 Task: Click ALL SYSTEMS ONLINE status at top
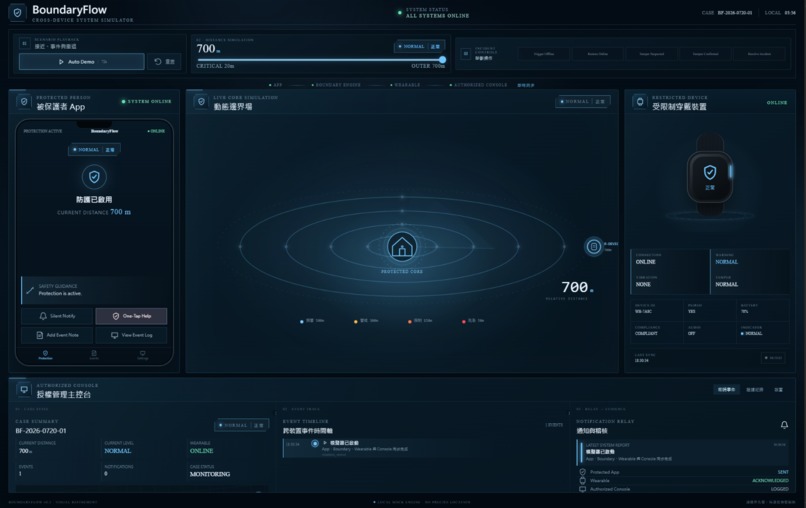[437, 16]
